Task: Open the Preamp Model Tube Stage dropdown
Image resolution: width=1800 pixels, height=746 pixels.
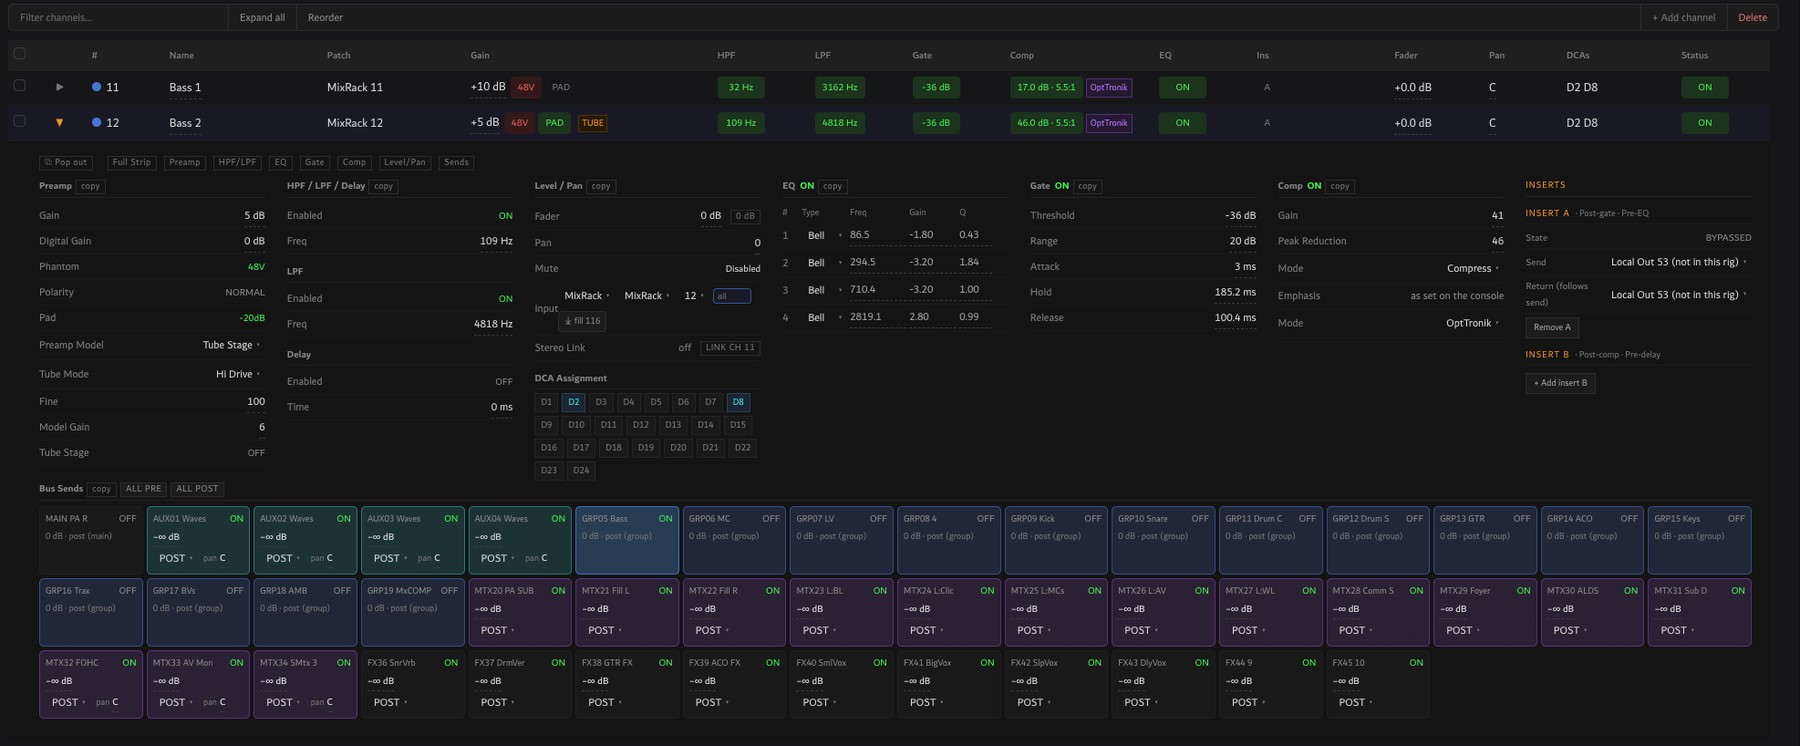Action: click(x=232, y=345)
